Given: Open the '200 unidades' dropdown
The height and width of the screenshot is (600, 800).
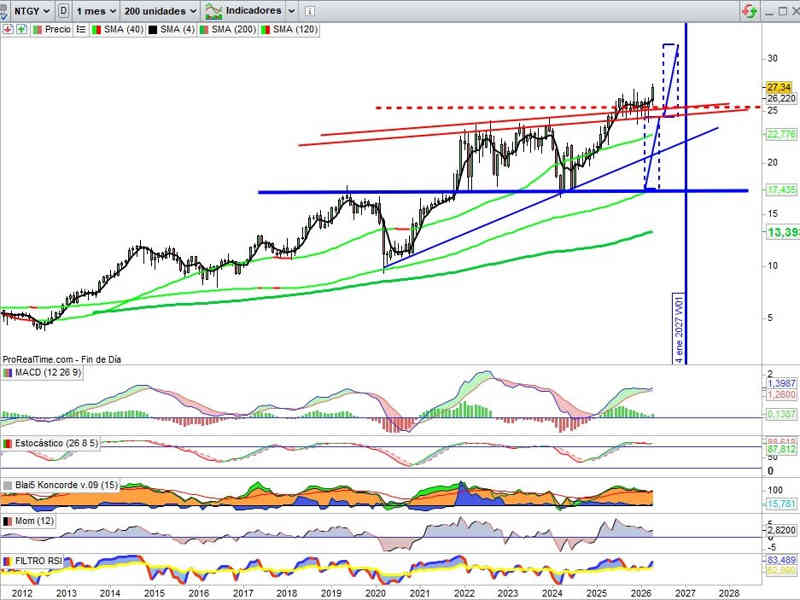Looking at the screenshot, I should pos(160,10).
